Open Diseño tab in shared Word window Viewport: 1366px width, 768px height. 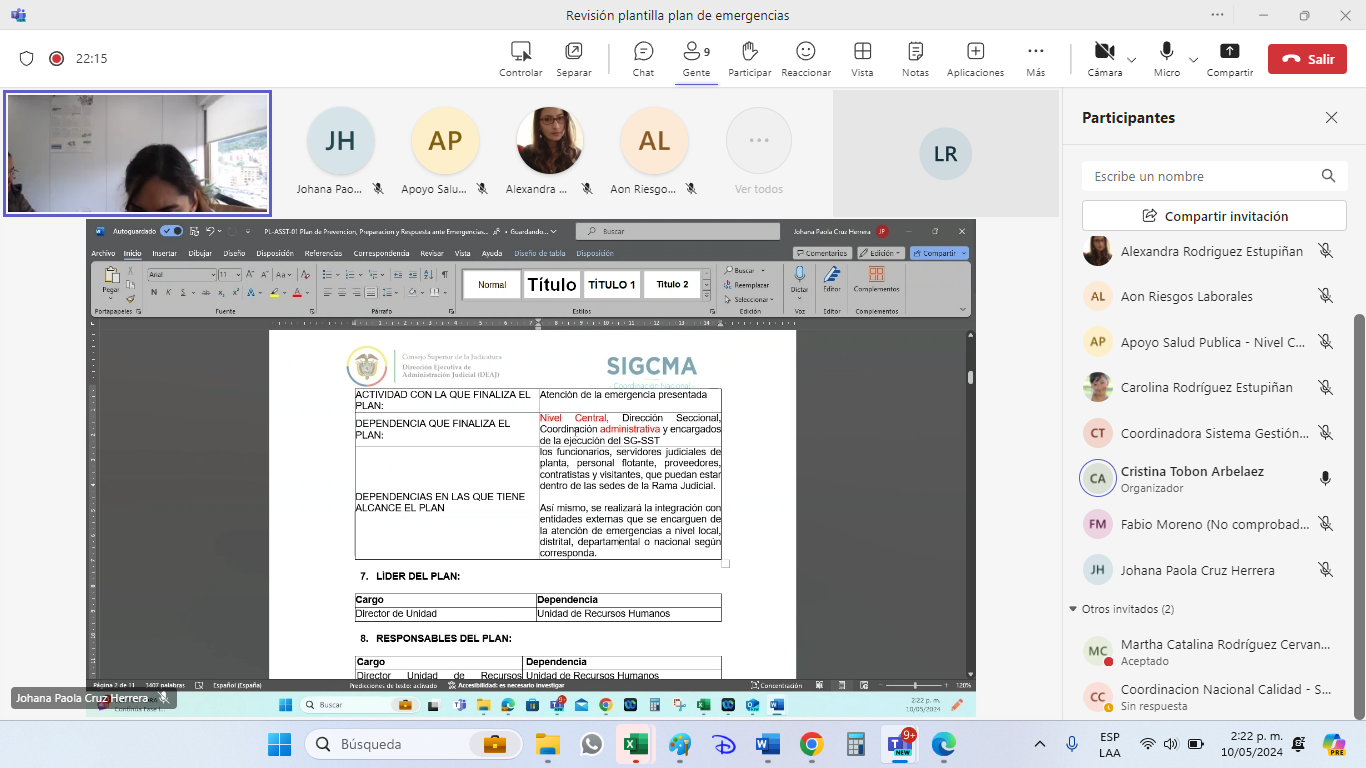pyautogui.click(x=234, y=253)
